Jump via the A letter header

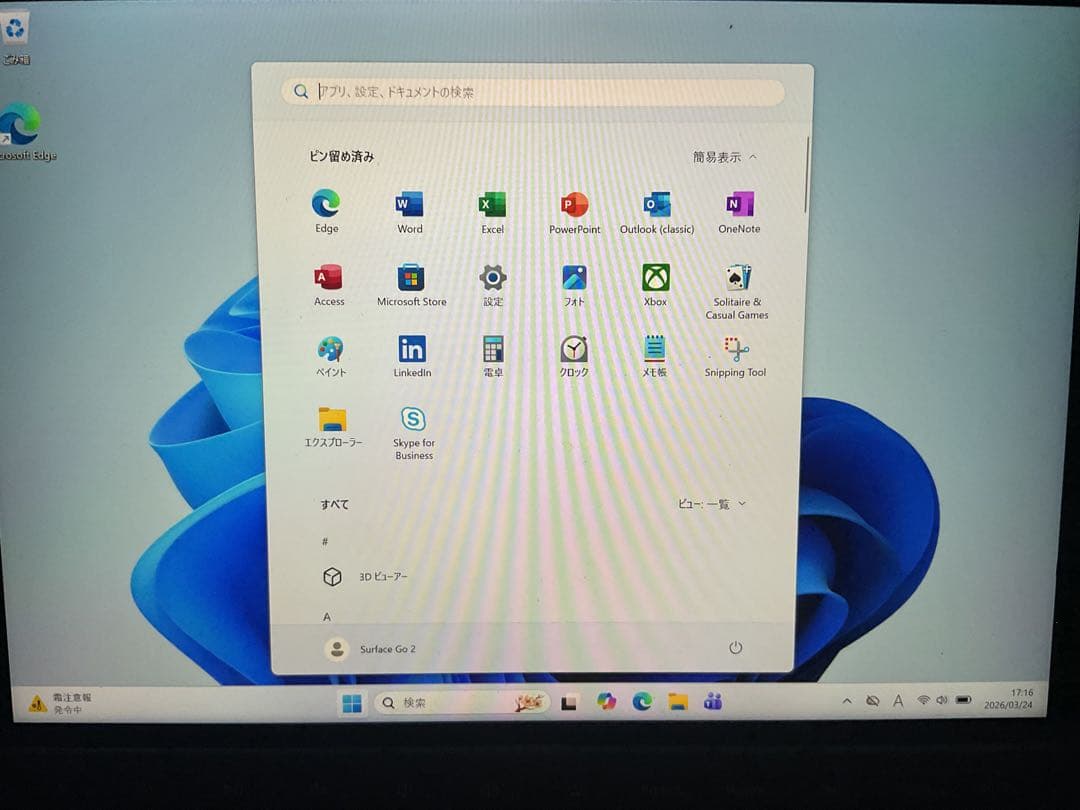tap(327, 617)
